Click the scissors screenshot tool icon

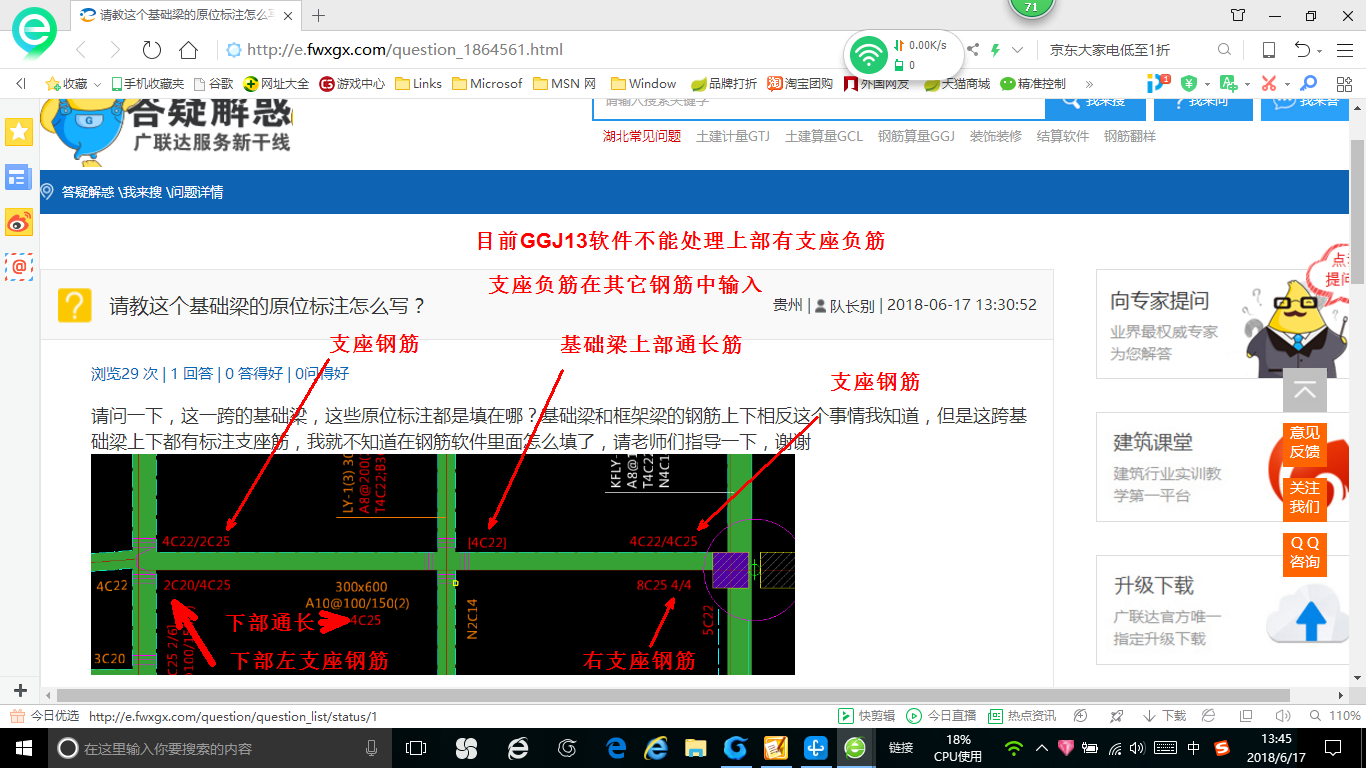[1269, 84]
